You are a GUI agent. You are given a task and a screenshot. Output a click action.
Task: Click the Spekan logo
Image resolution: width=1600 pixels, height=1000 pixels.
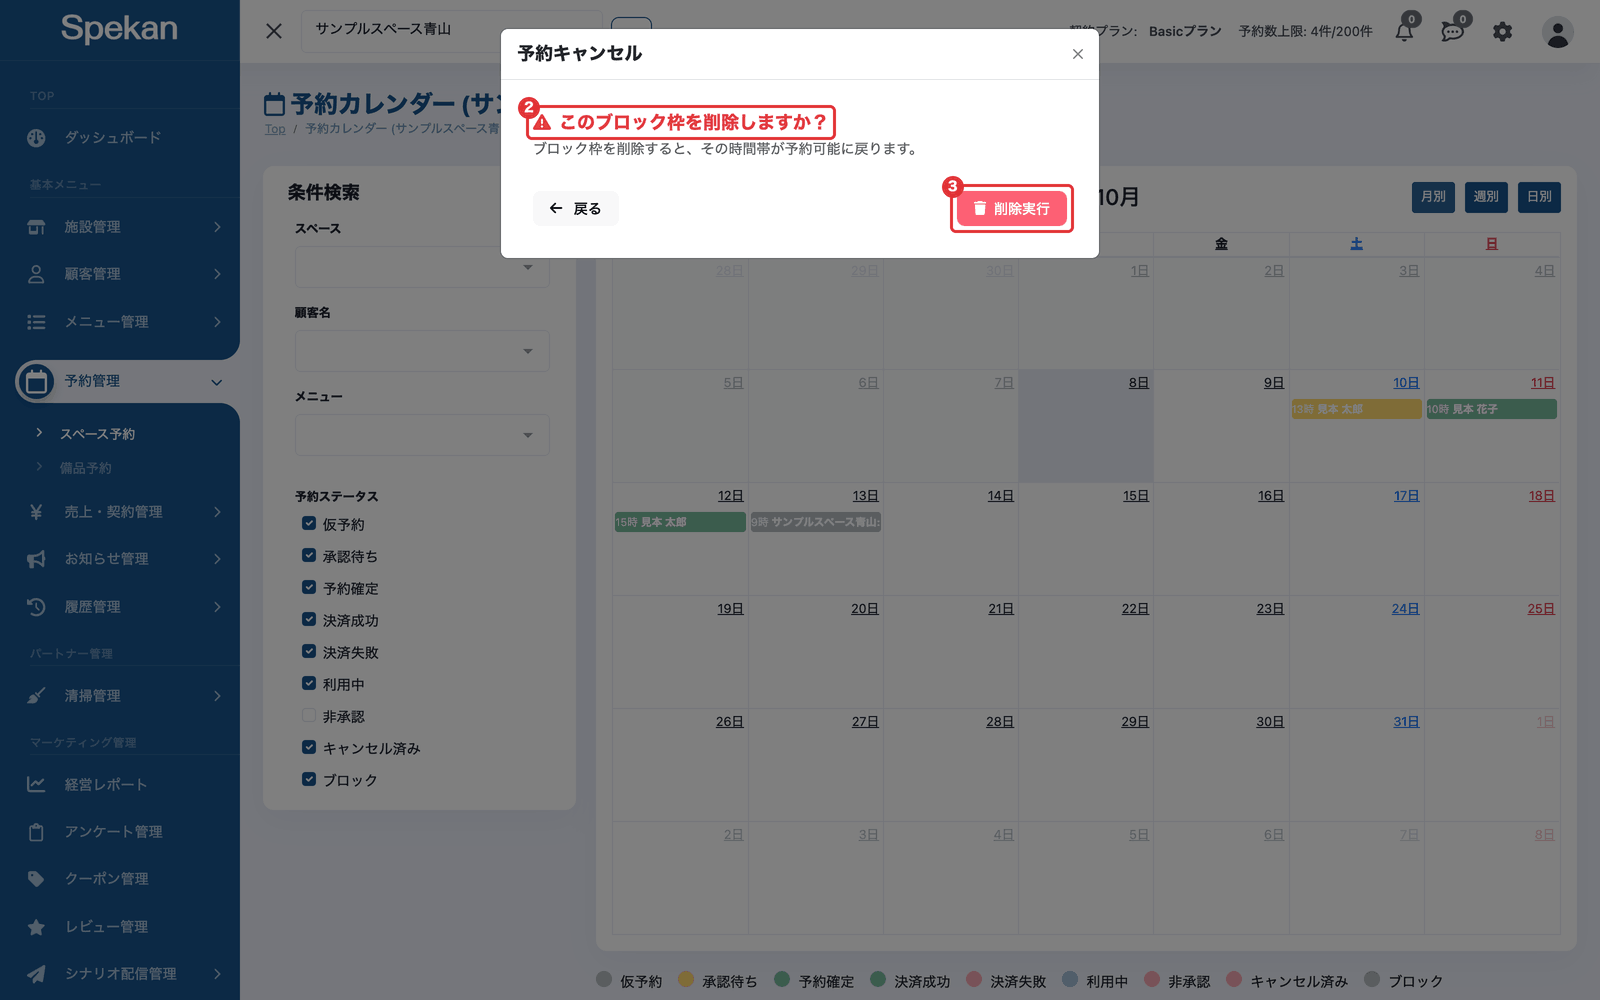(x=119, y=29)
